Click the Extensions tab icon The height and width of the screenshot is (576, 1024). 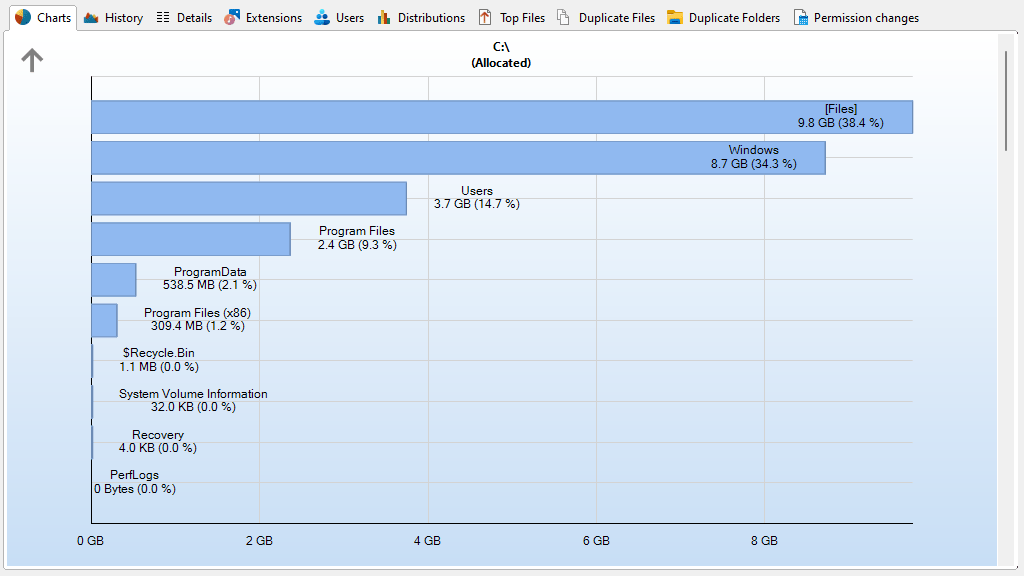pos(232,18)
